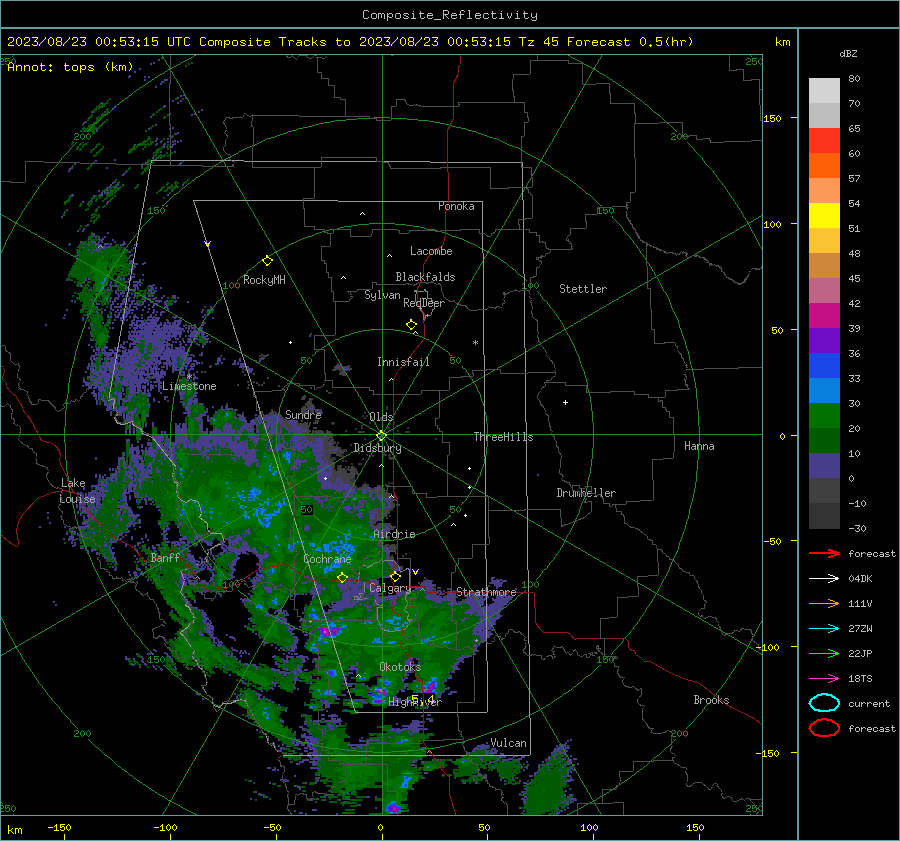Click the red forecast arrow in legend
Viewport: 900px width, 841px height.
pyautogui.click(x=824, y=553)
